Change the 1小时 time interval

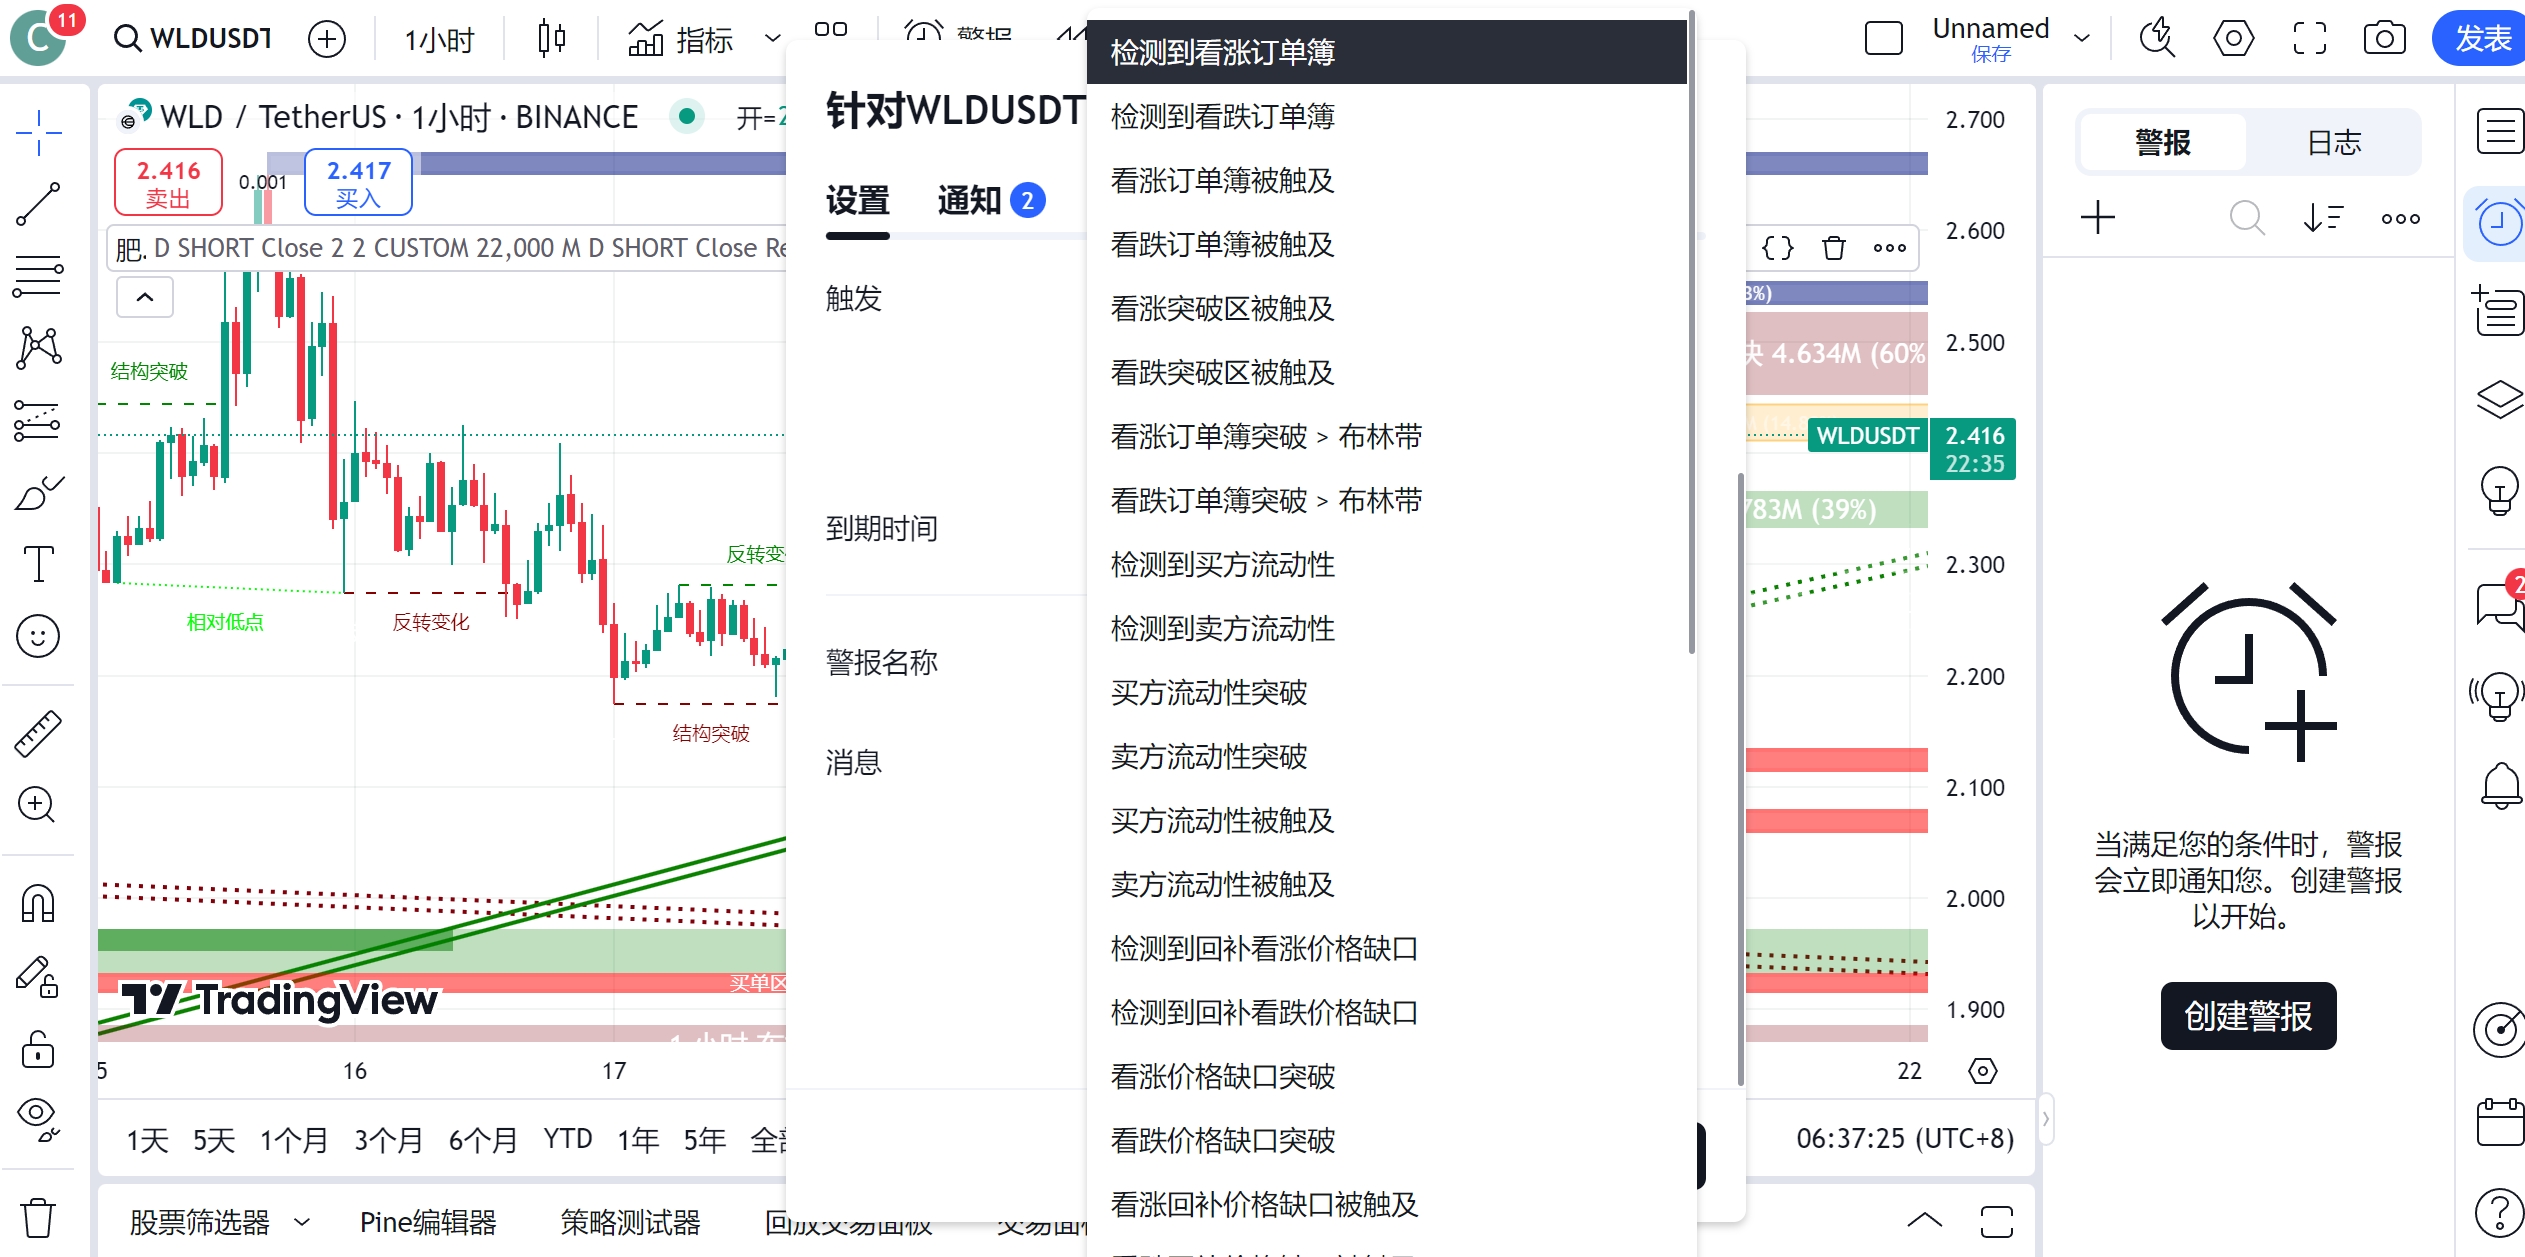[439, 39]
